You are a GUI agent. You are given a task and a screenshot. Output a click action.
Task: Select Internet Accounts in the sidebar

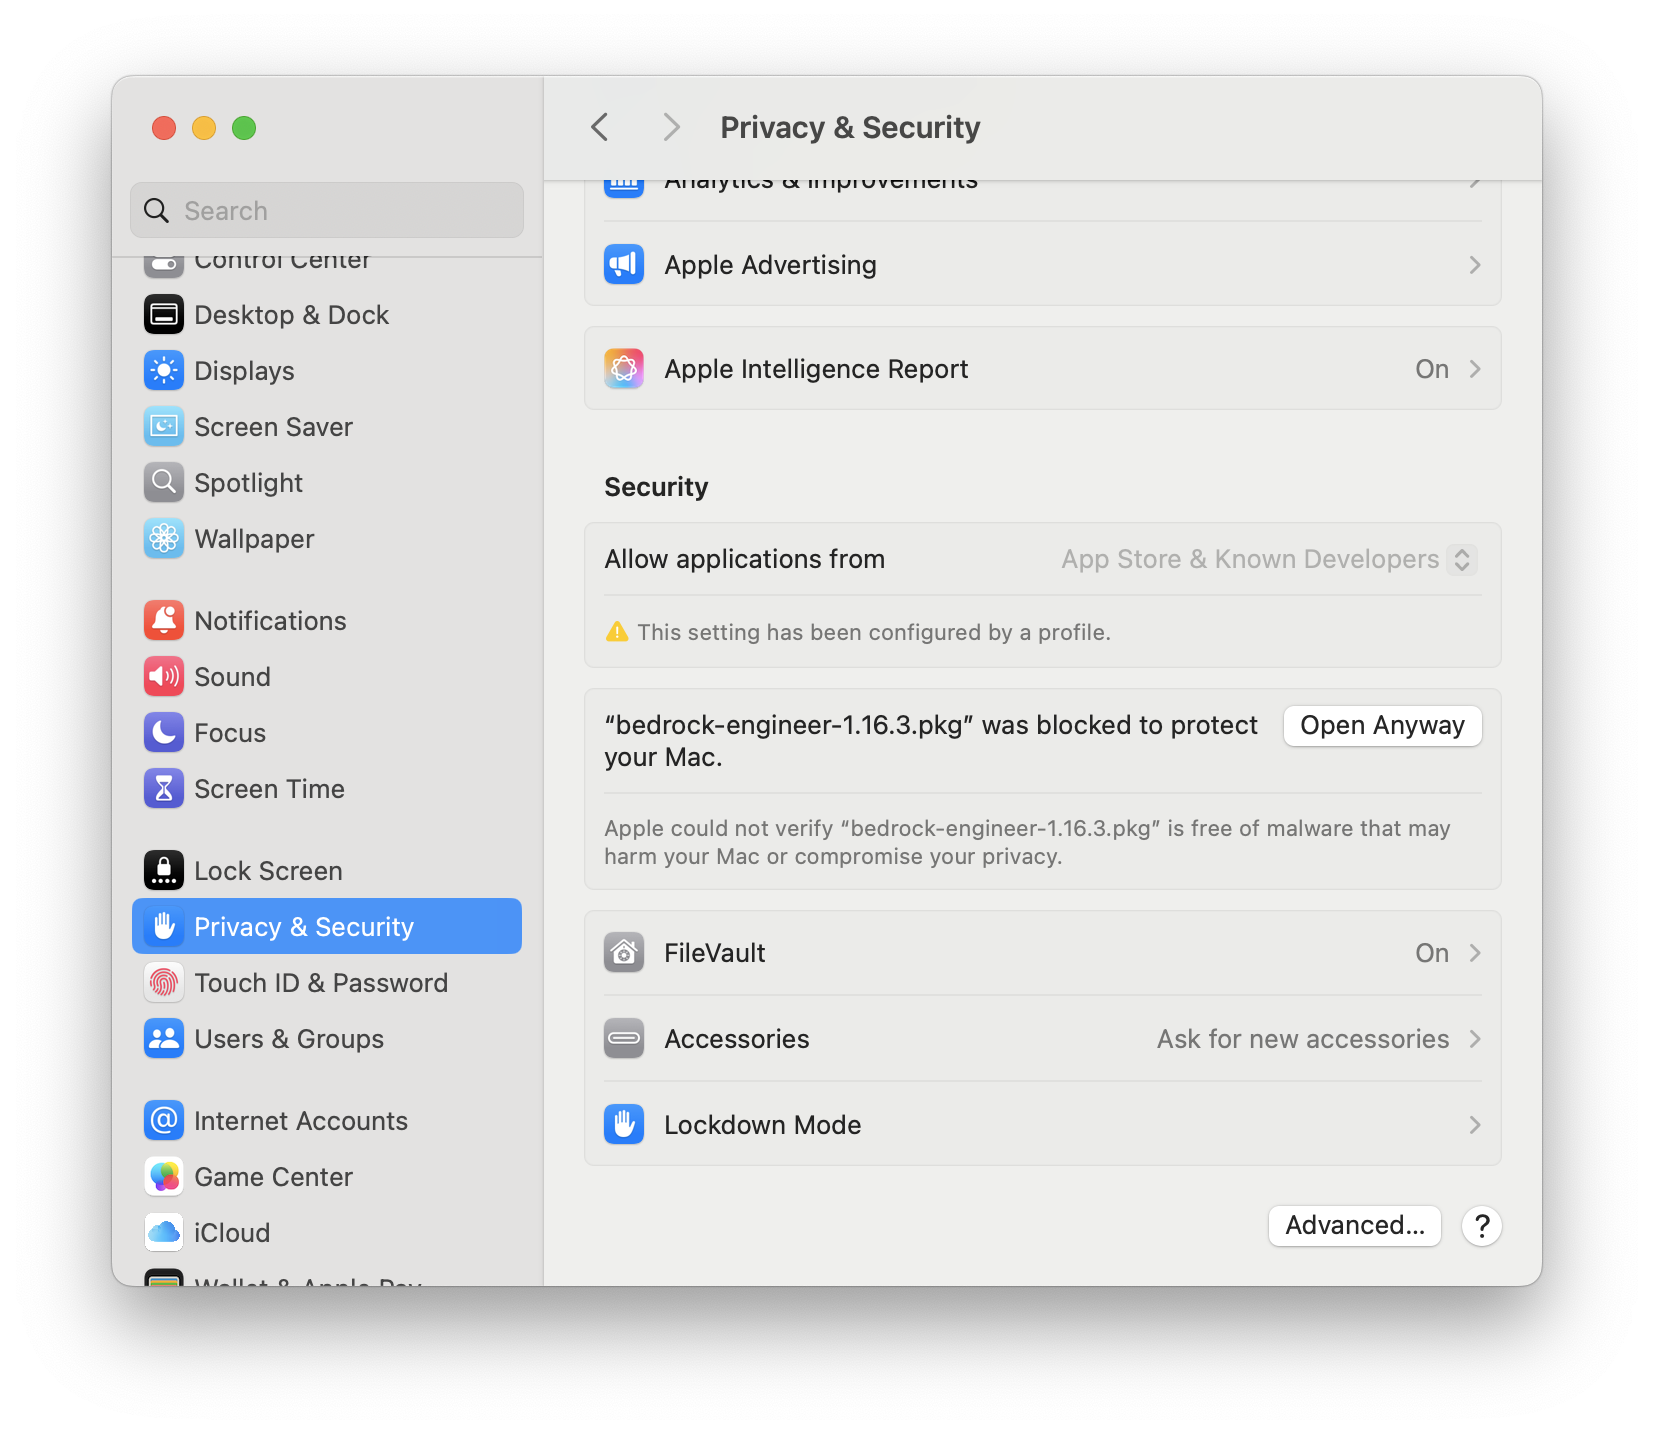point(301,1120)
